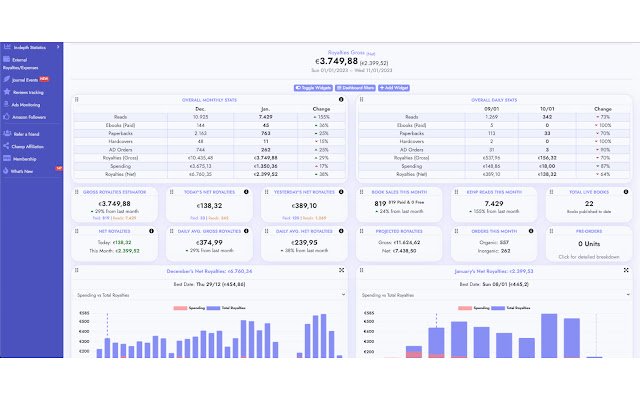Grab drag handle of Overall Daily Stats widget
Screen dimensions: 640x400
point(361,100)
